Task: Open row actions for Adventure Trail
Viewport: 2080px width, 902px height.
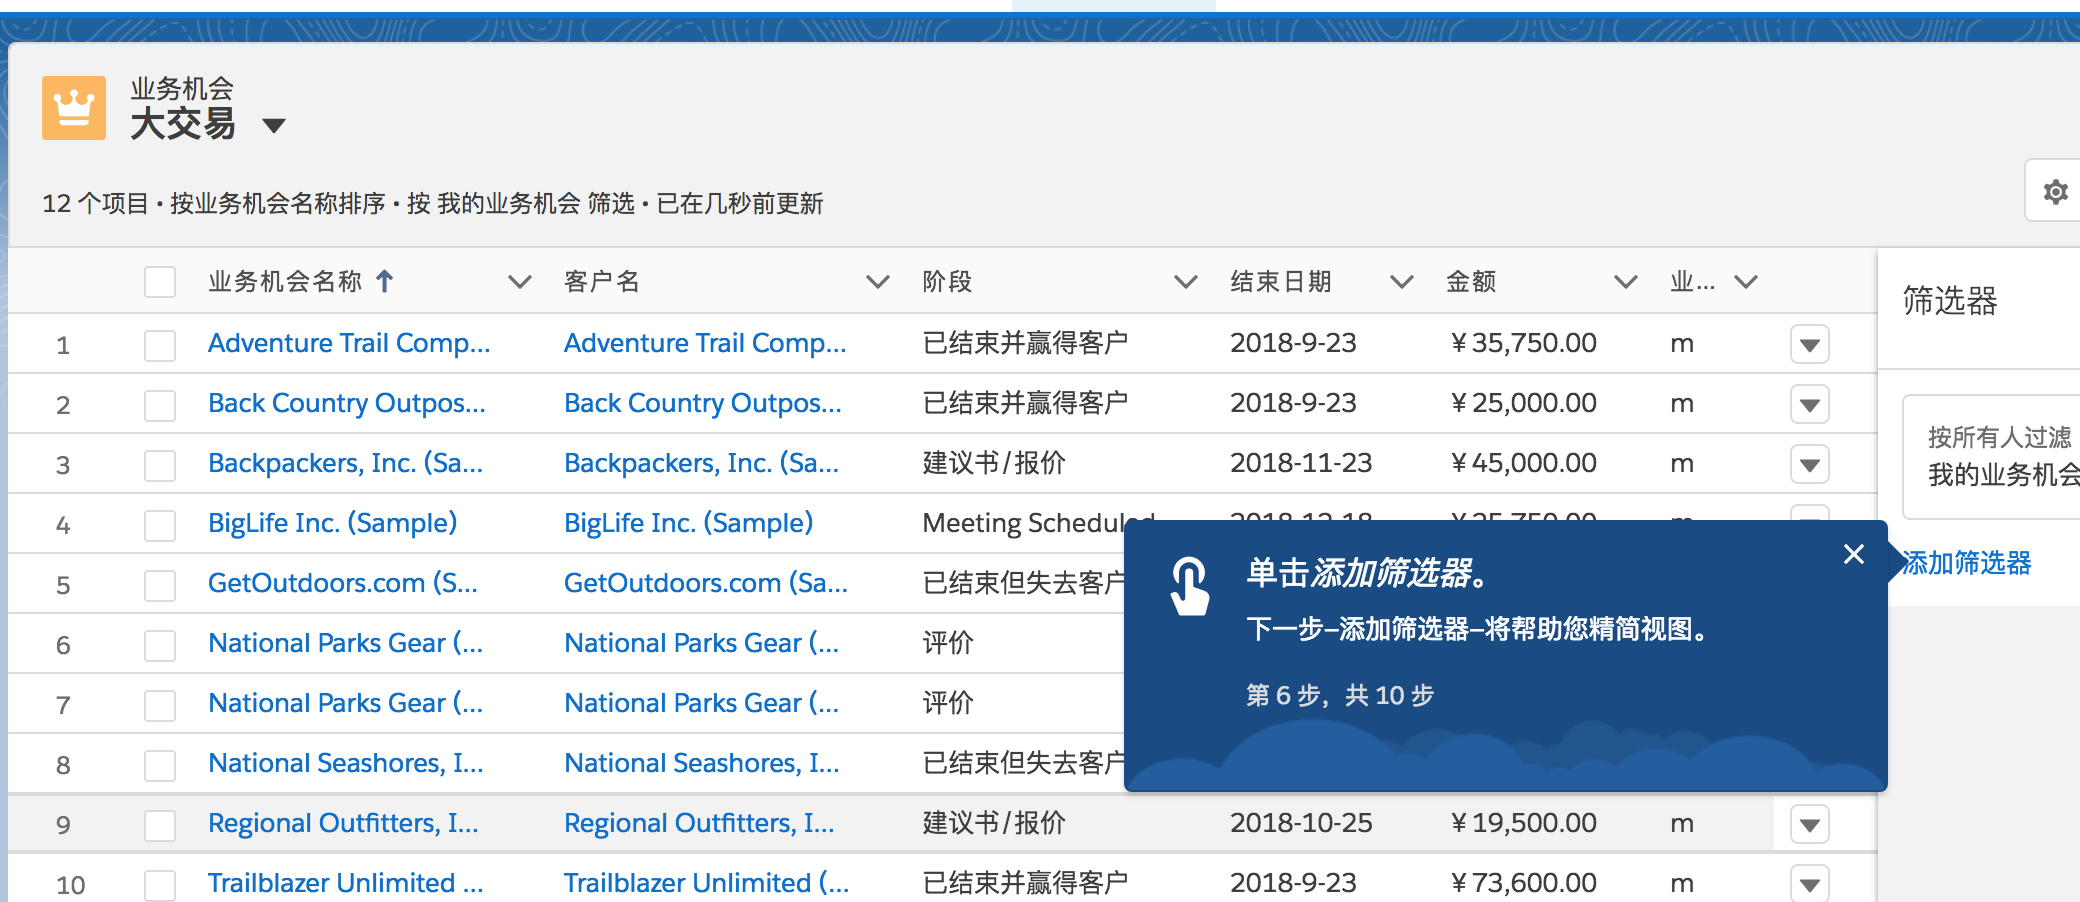Action: (x=1809, y=345)
